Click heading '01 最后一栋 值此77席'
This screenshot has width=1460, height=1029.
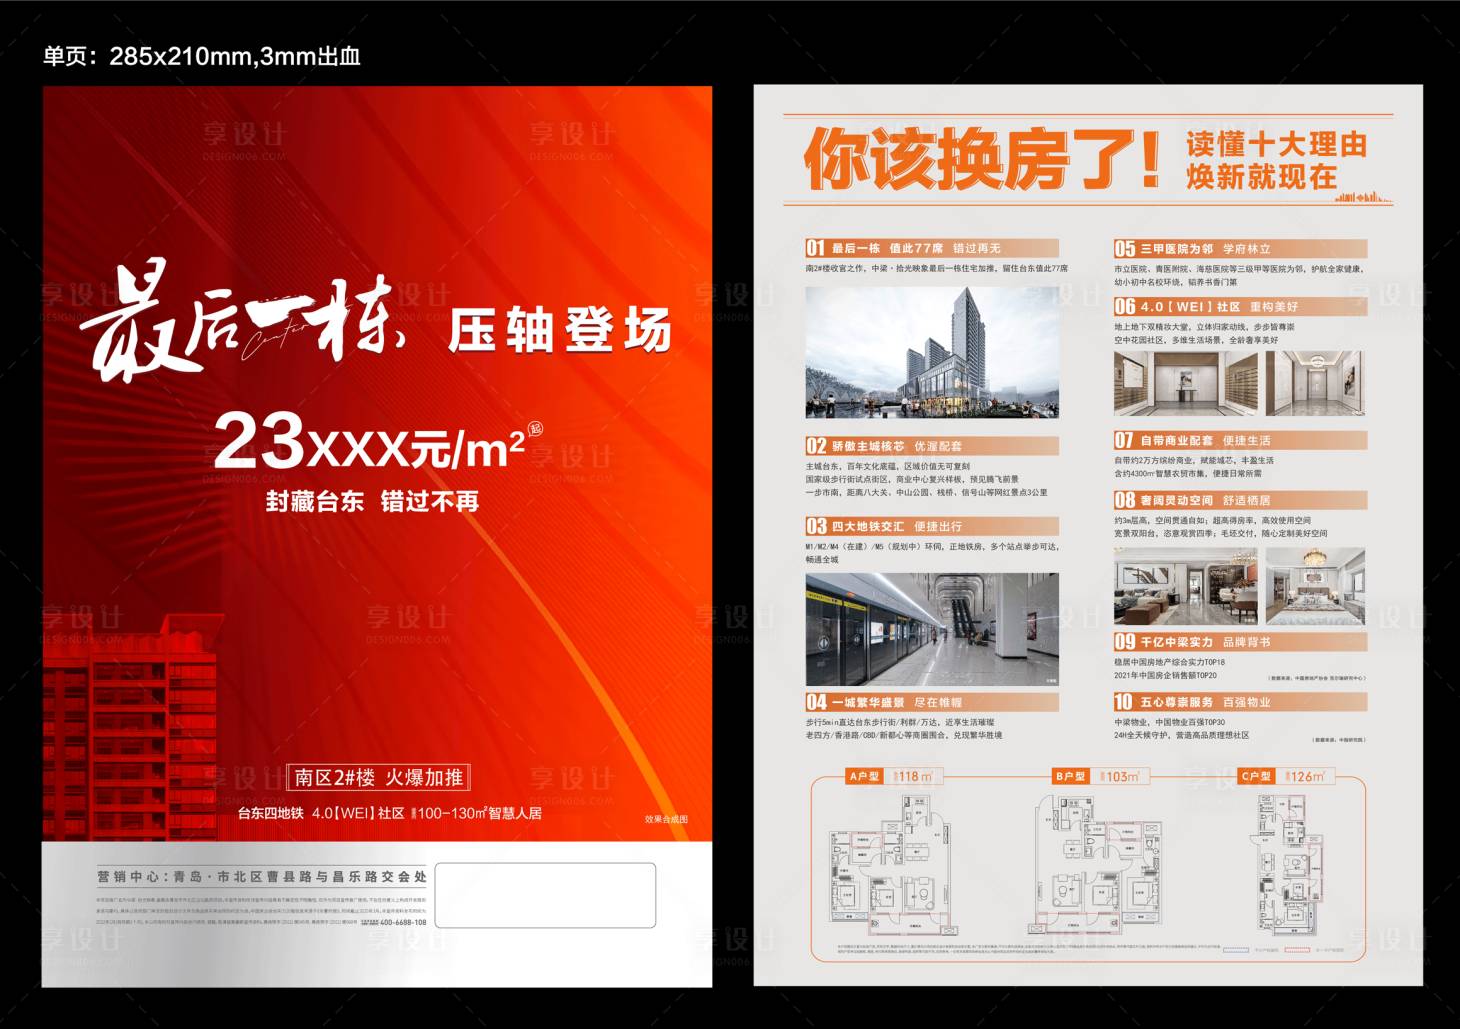[932, 248]
